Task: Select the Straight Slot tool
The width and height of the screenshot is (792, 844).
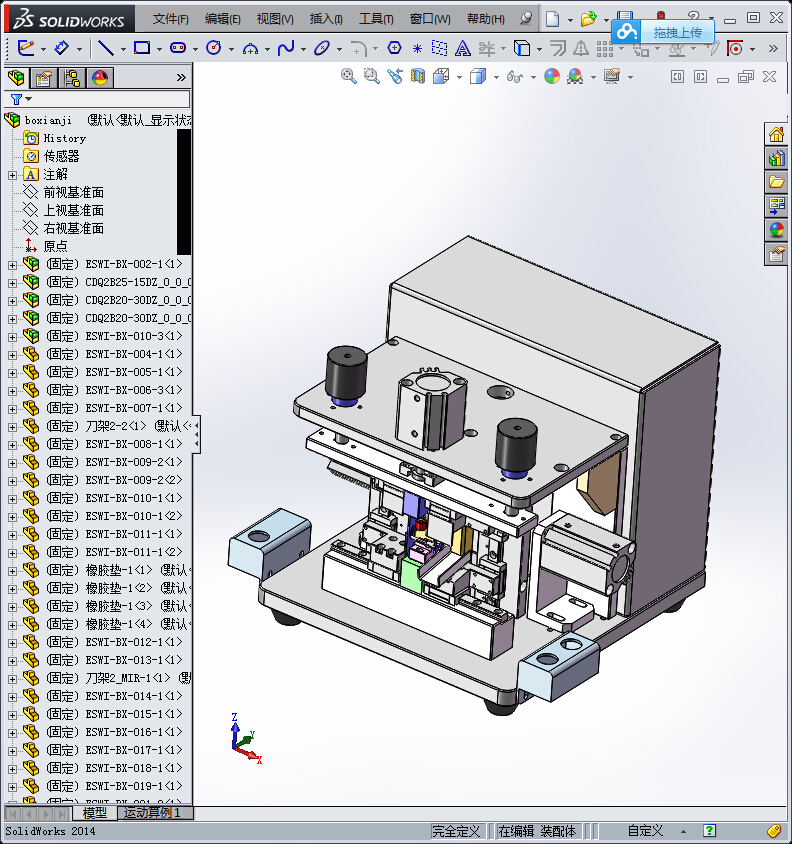Action: pos(178,48)
